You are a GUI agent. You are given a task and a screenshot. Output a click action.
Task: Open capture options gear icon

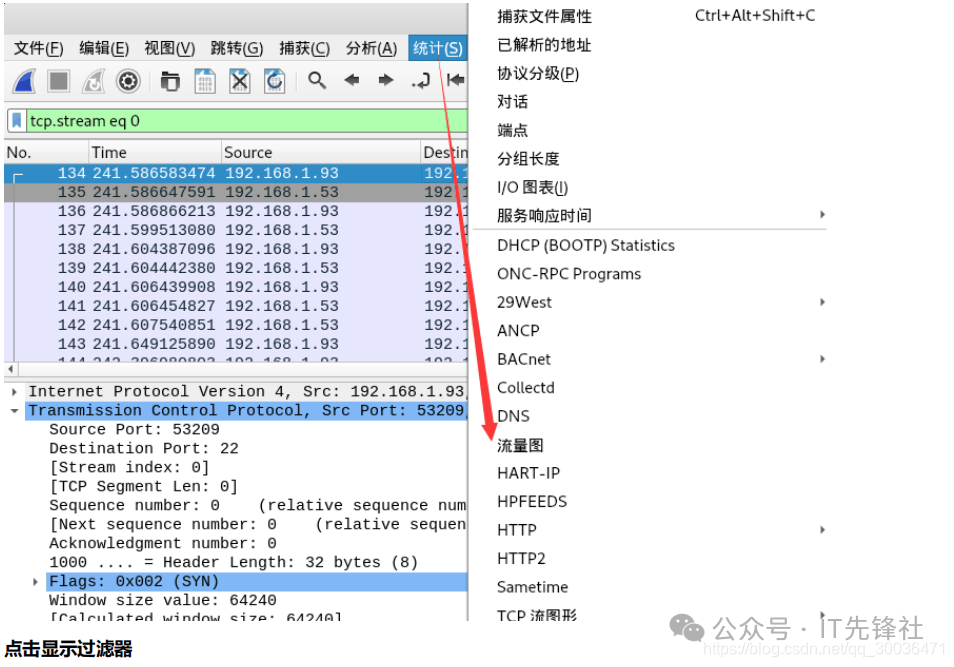click(x=128, y=81)
